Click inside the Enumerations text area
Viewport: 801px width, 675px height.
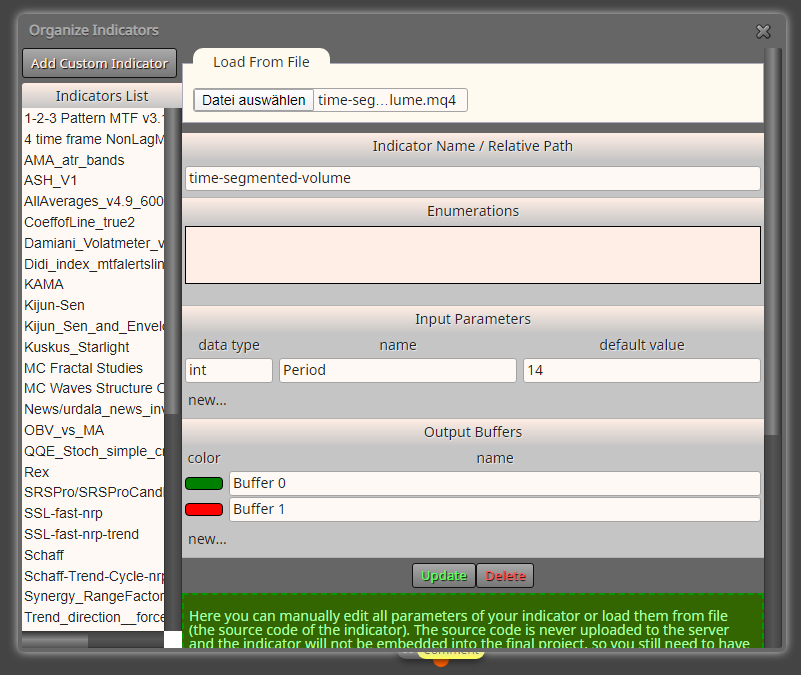pyautogui.click(x=473, y=255)
